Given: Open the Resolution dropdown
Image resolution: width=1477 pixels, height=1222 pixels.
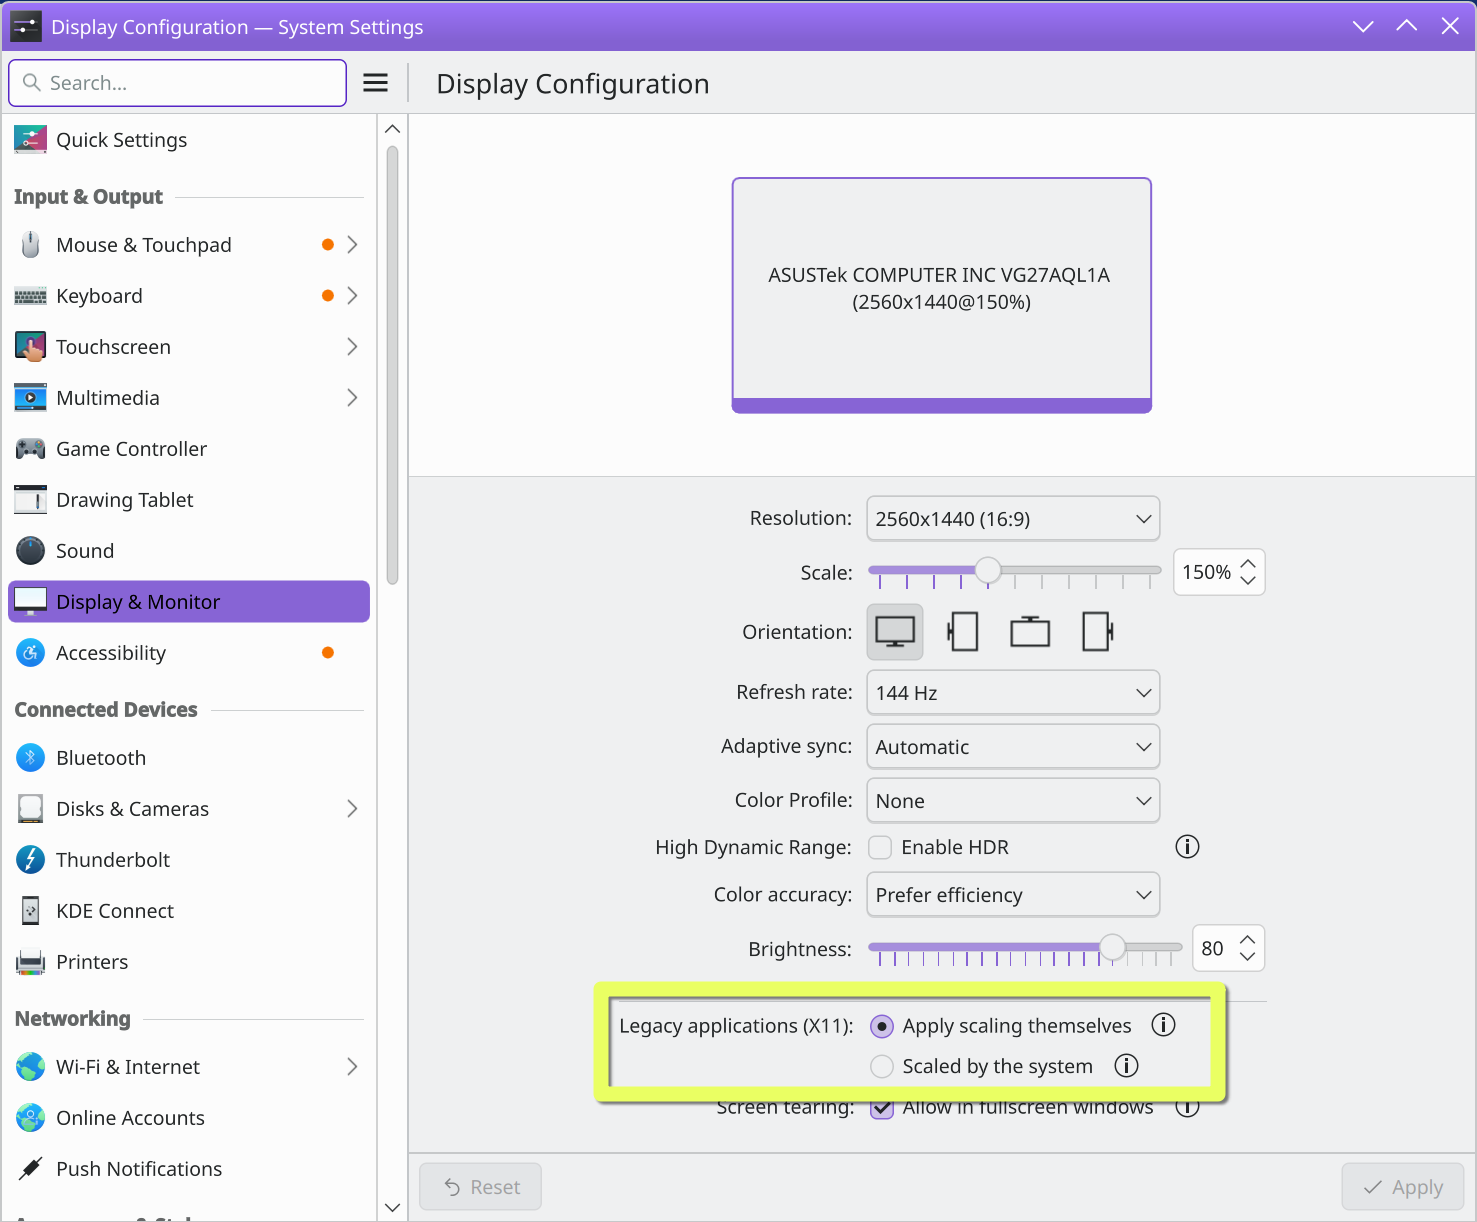Looking at the screenshot, I should point(1013,519).
